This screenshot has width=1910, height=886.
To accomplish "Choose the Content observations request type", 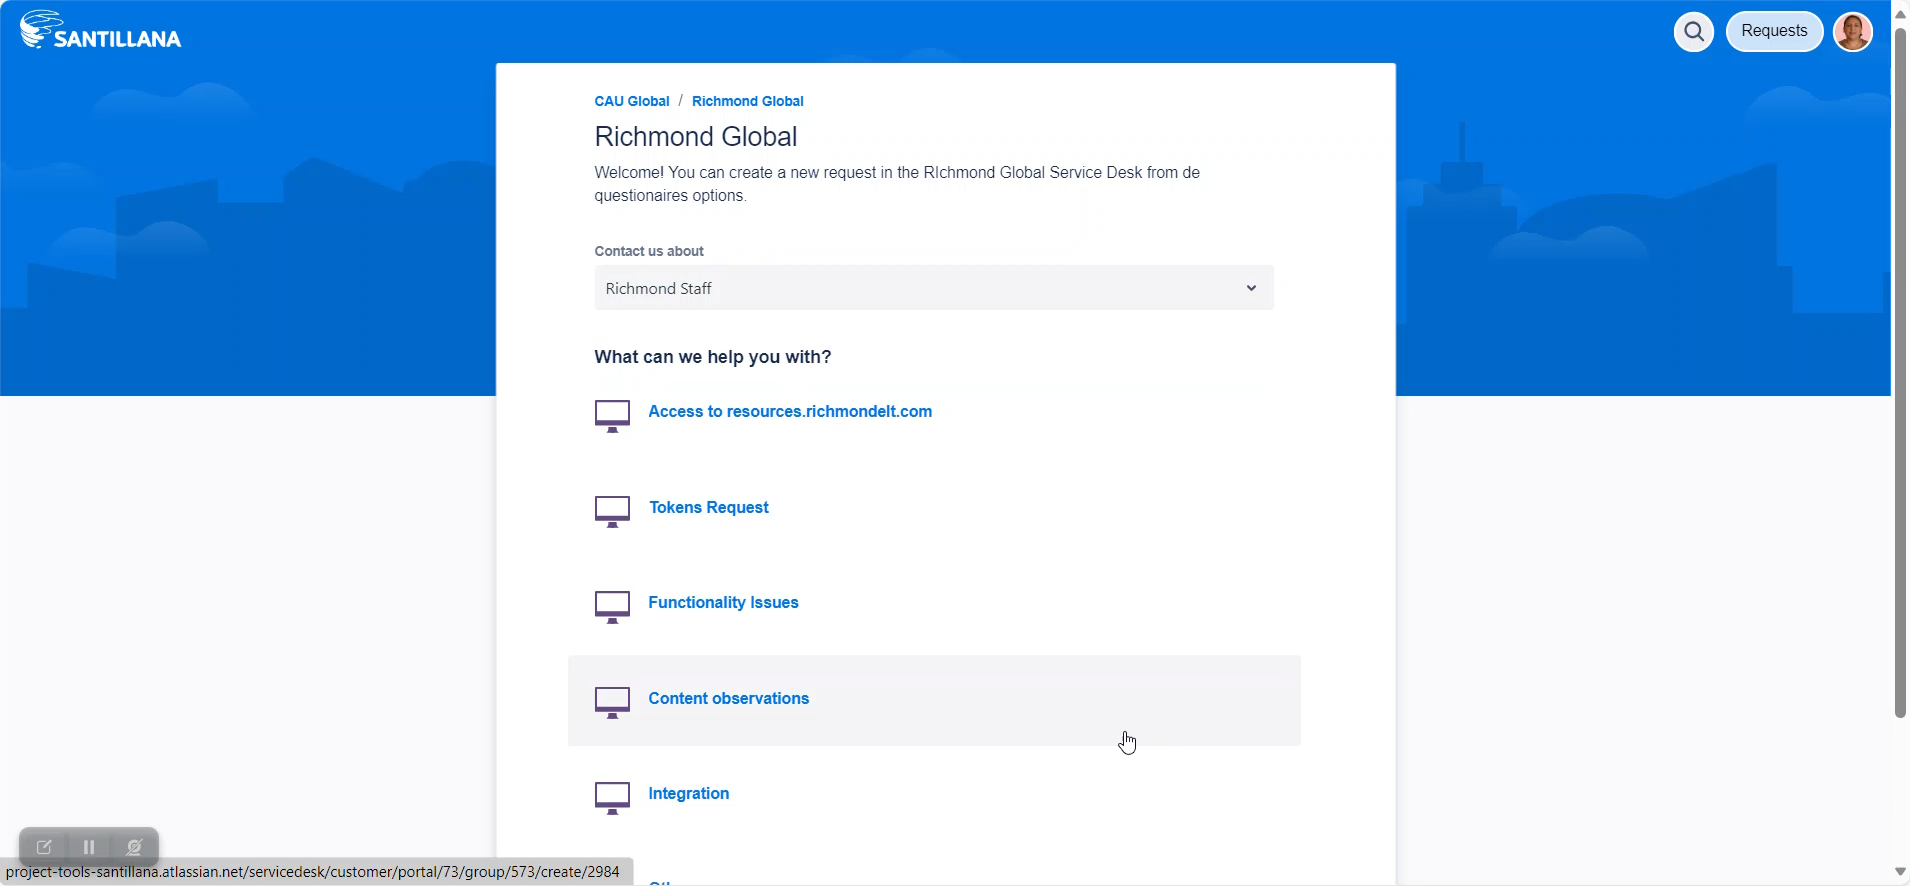I will (728, 698).
